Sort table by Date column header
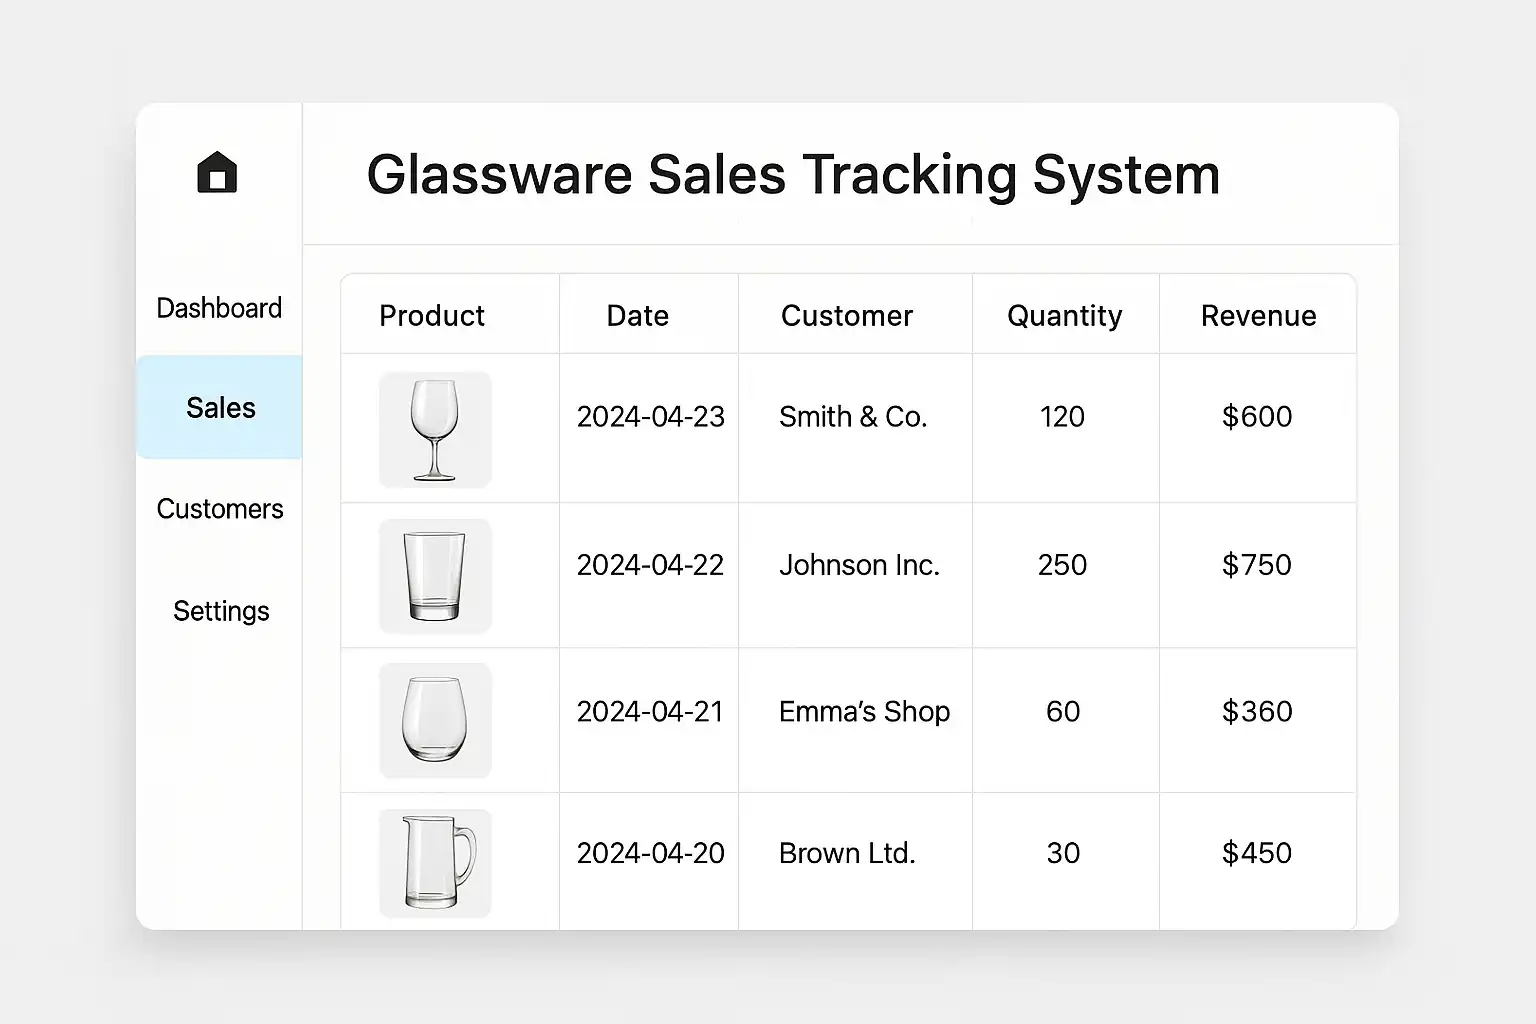1536x1024 pixels. [637, 316]
